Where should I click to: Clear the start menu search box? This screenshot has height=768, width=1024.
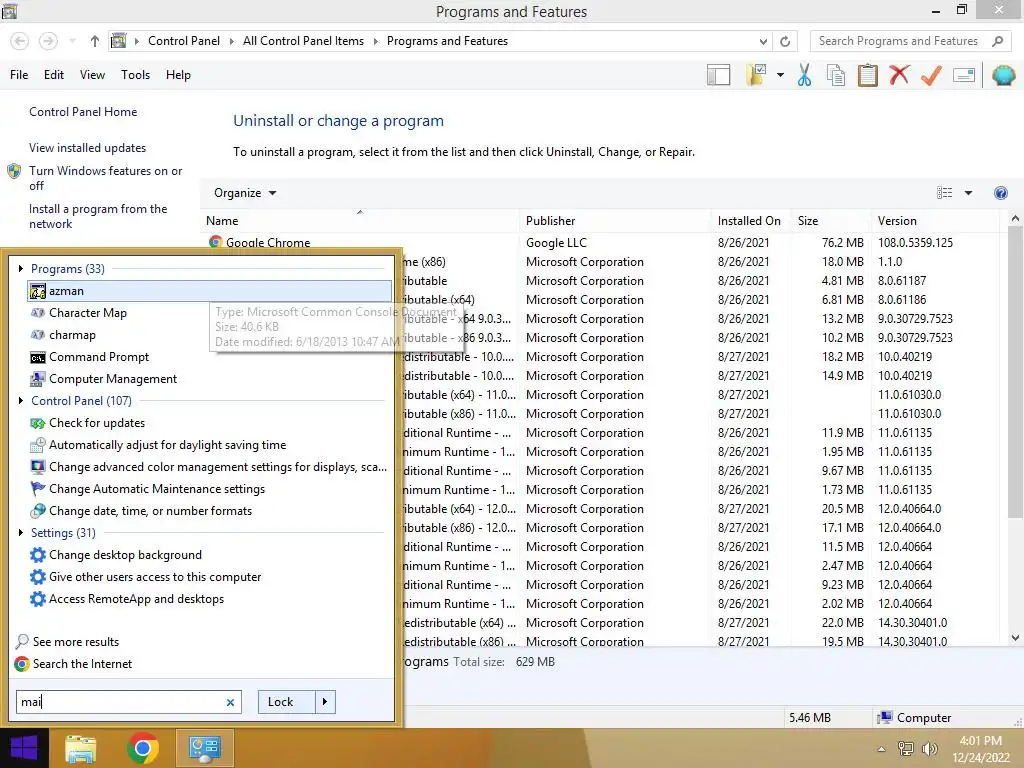point(230,703)
